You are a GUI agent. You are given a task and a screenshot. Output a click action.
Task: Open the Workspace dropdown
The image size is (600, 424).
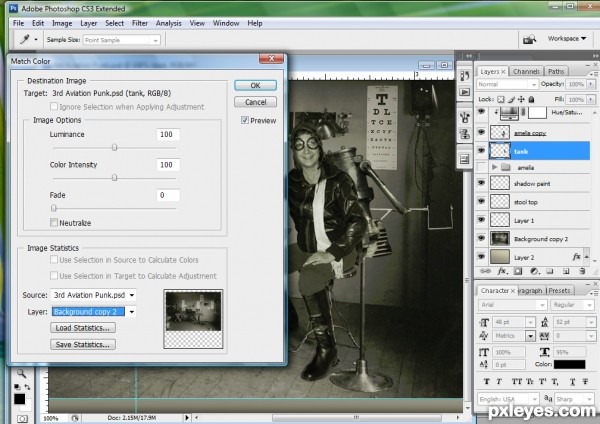(567, 39)
